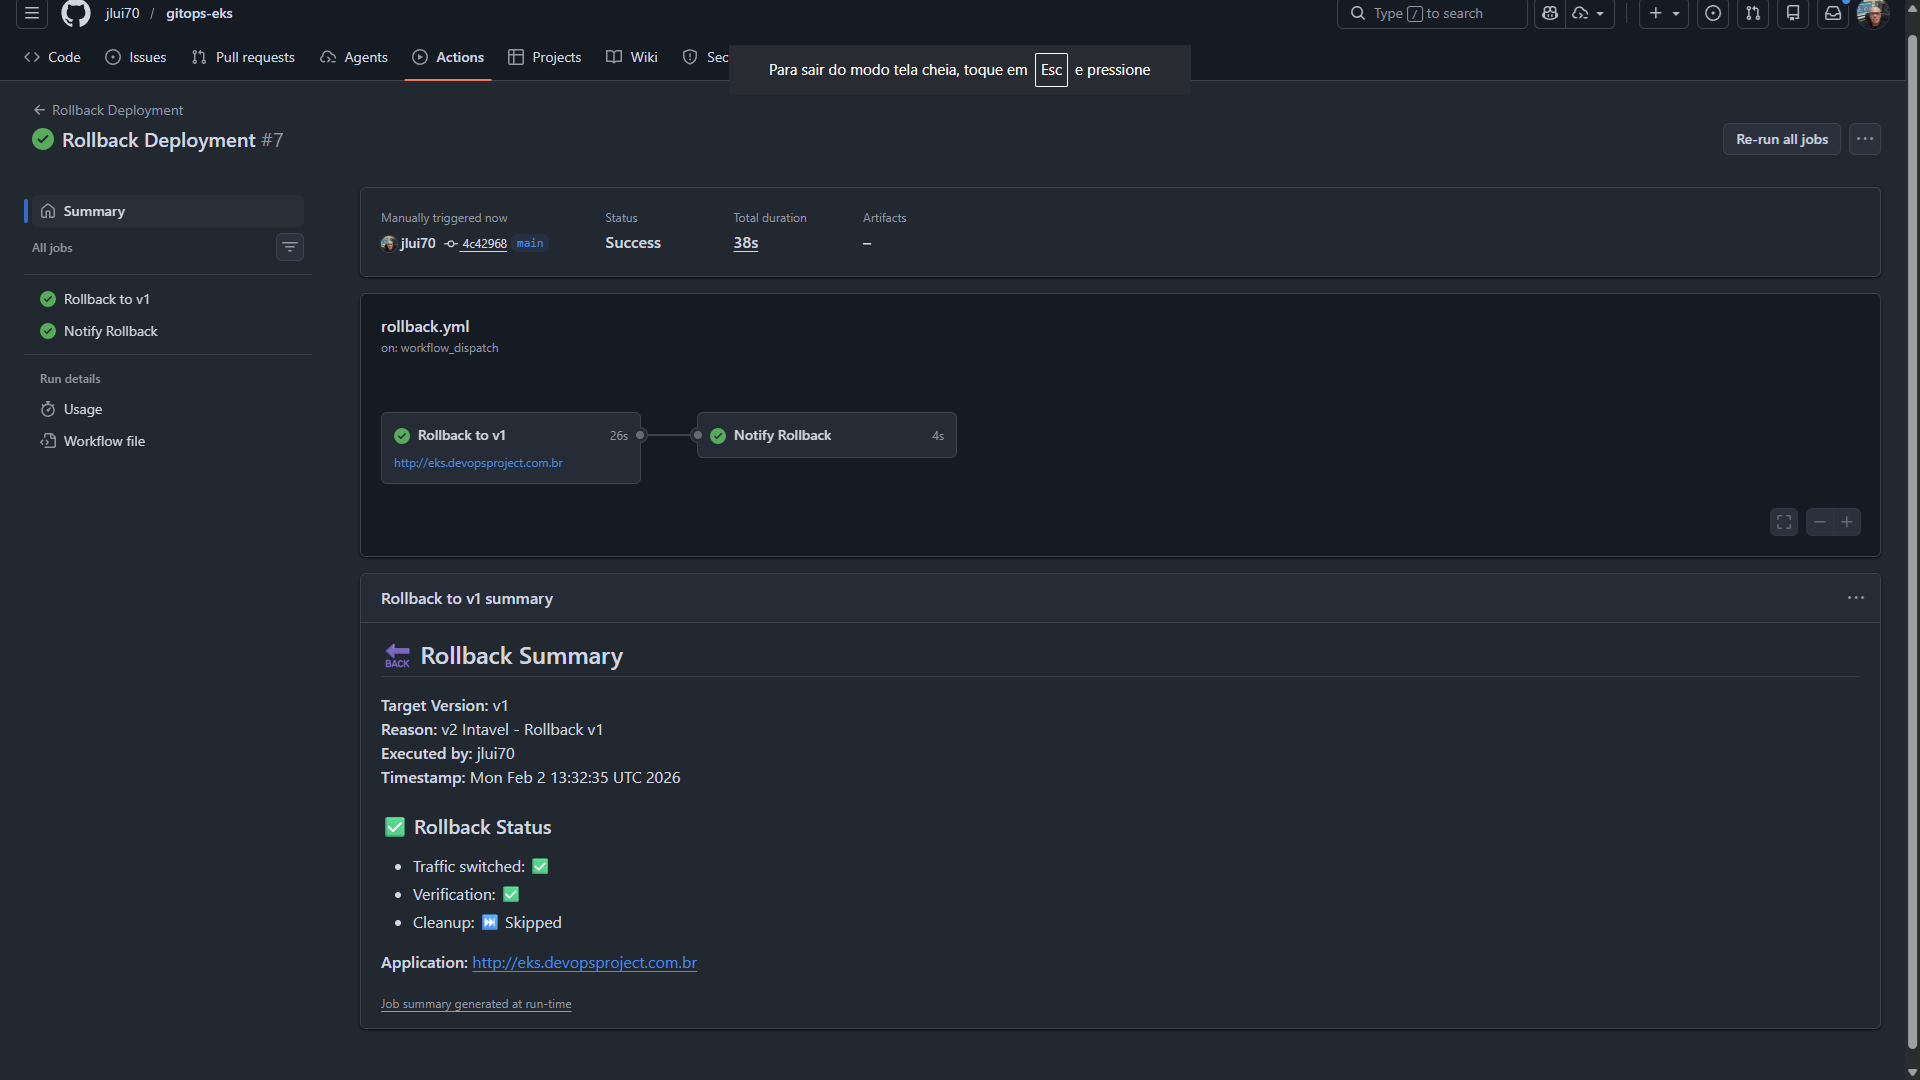This screenshot has height=1080, width=1920.
Task: Open the Wiki tab
Action: 632,57
